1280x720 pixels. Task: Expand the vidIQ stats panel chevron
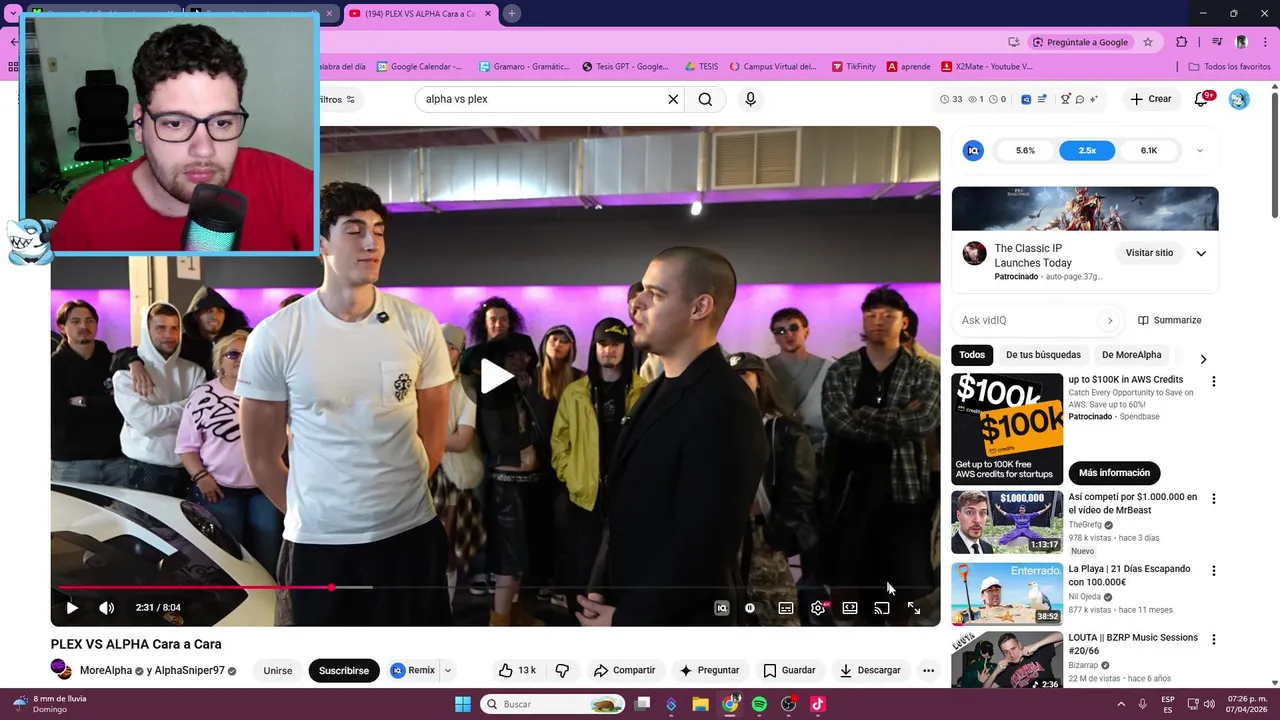tap(1200, 151)
